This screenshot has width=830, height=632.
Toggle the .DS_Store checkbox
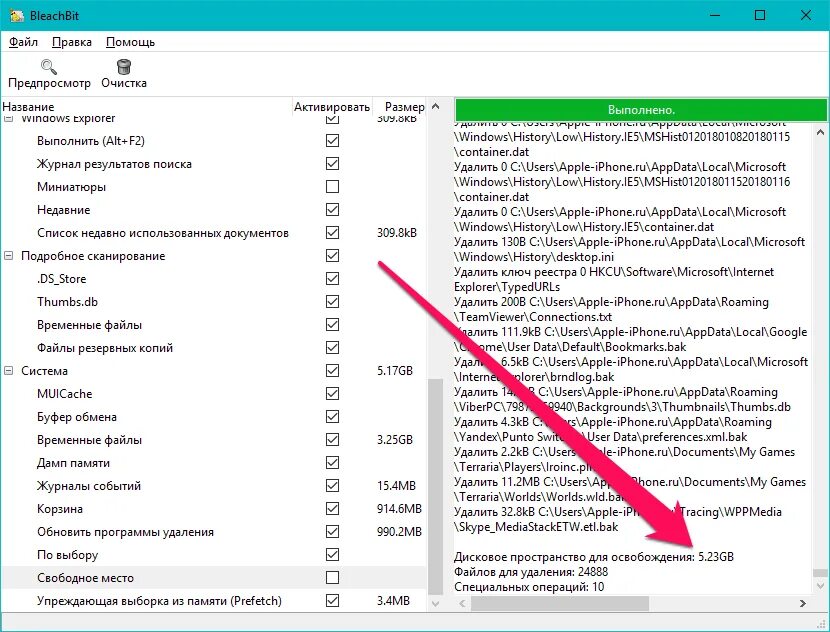[x=332, y=279]
